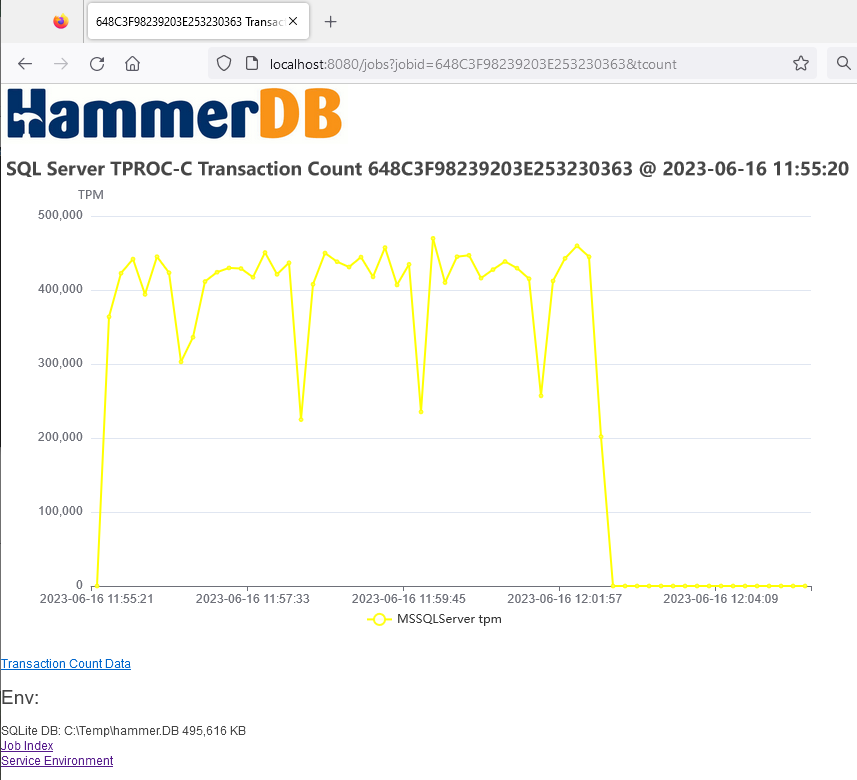
Task: Toggle the MSSQLServer tpm legend series
Action: click(x=435, y=619)
